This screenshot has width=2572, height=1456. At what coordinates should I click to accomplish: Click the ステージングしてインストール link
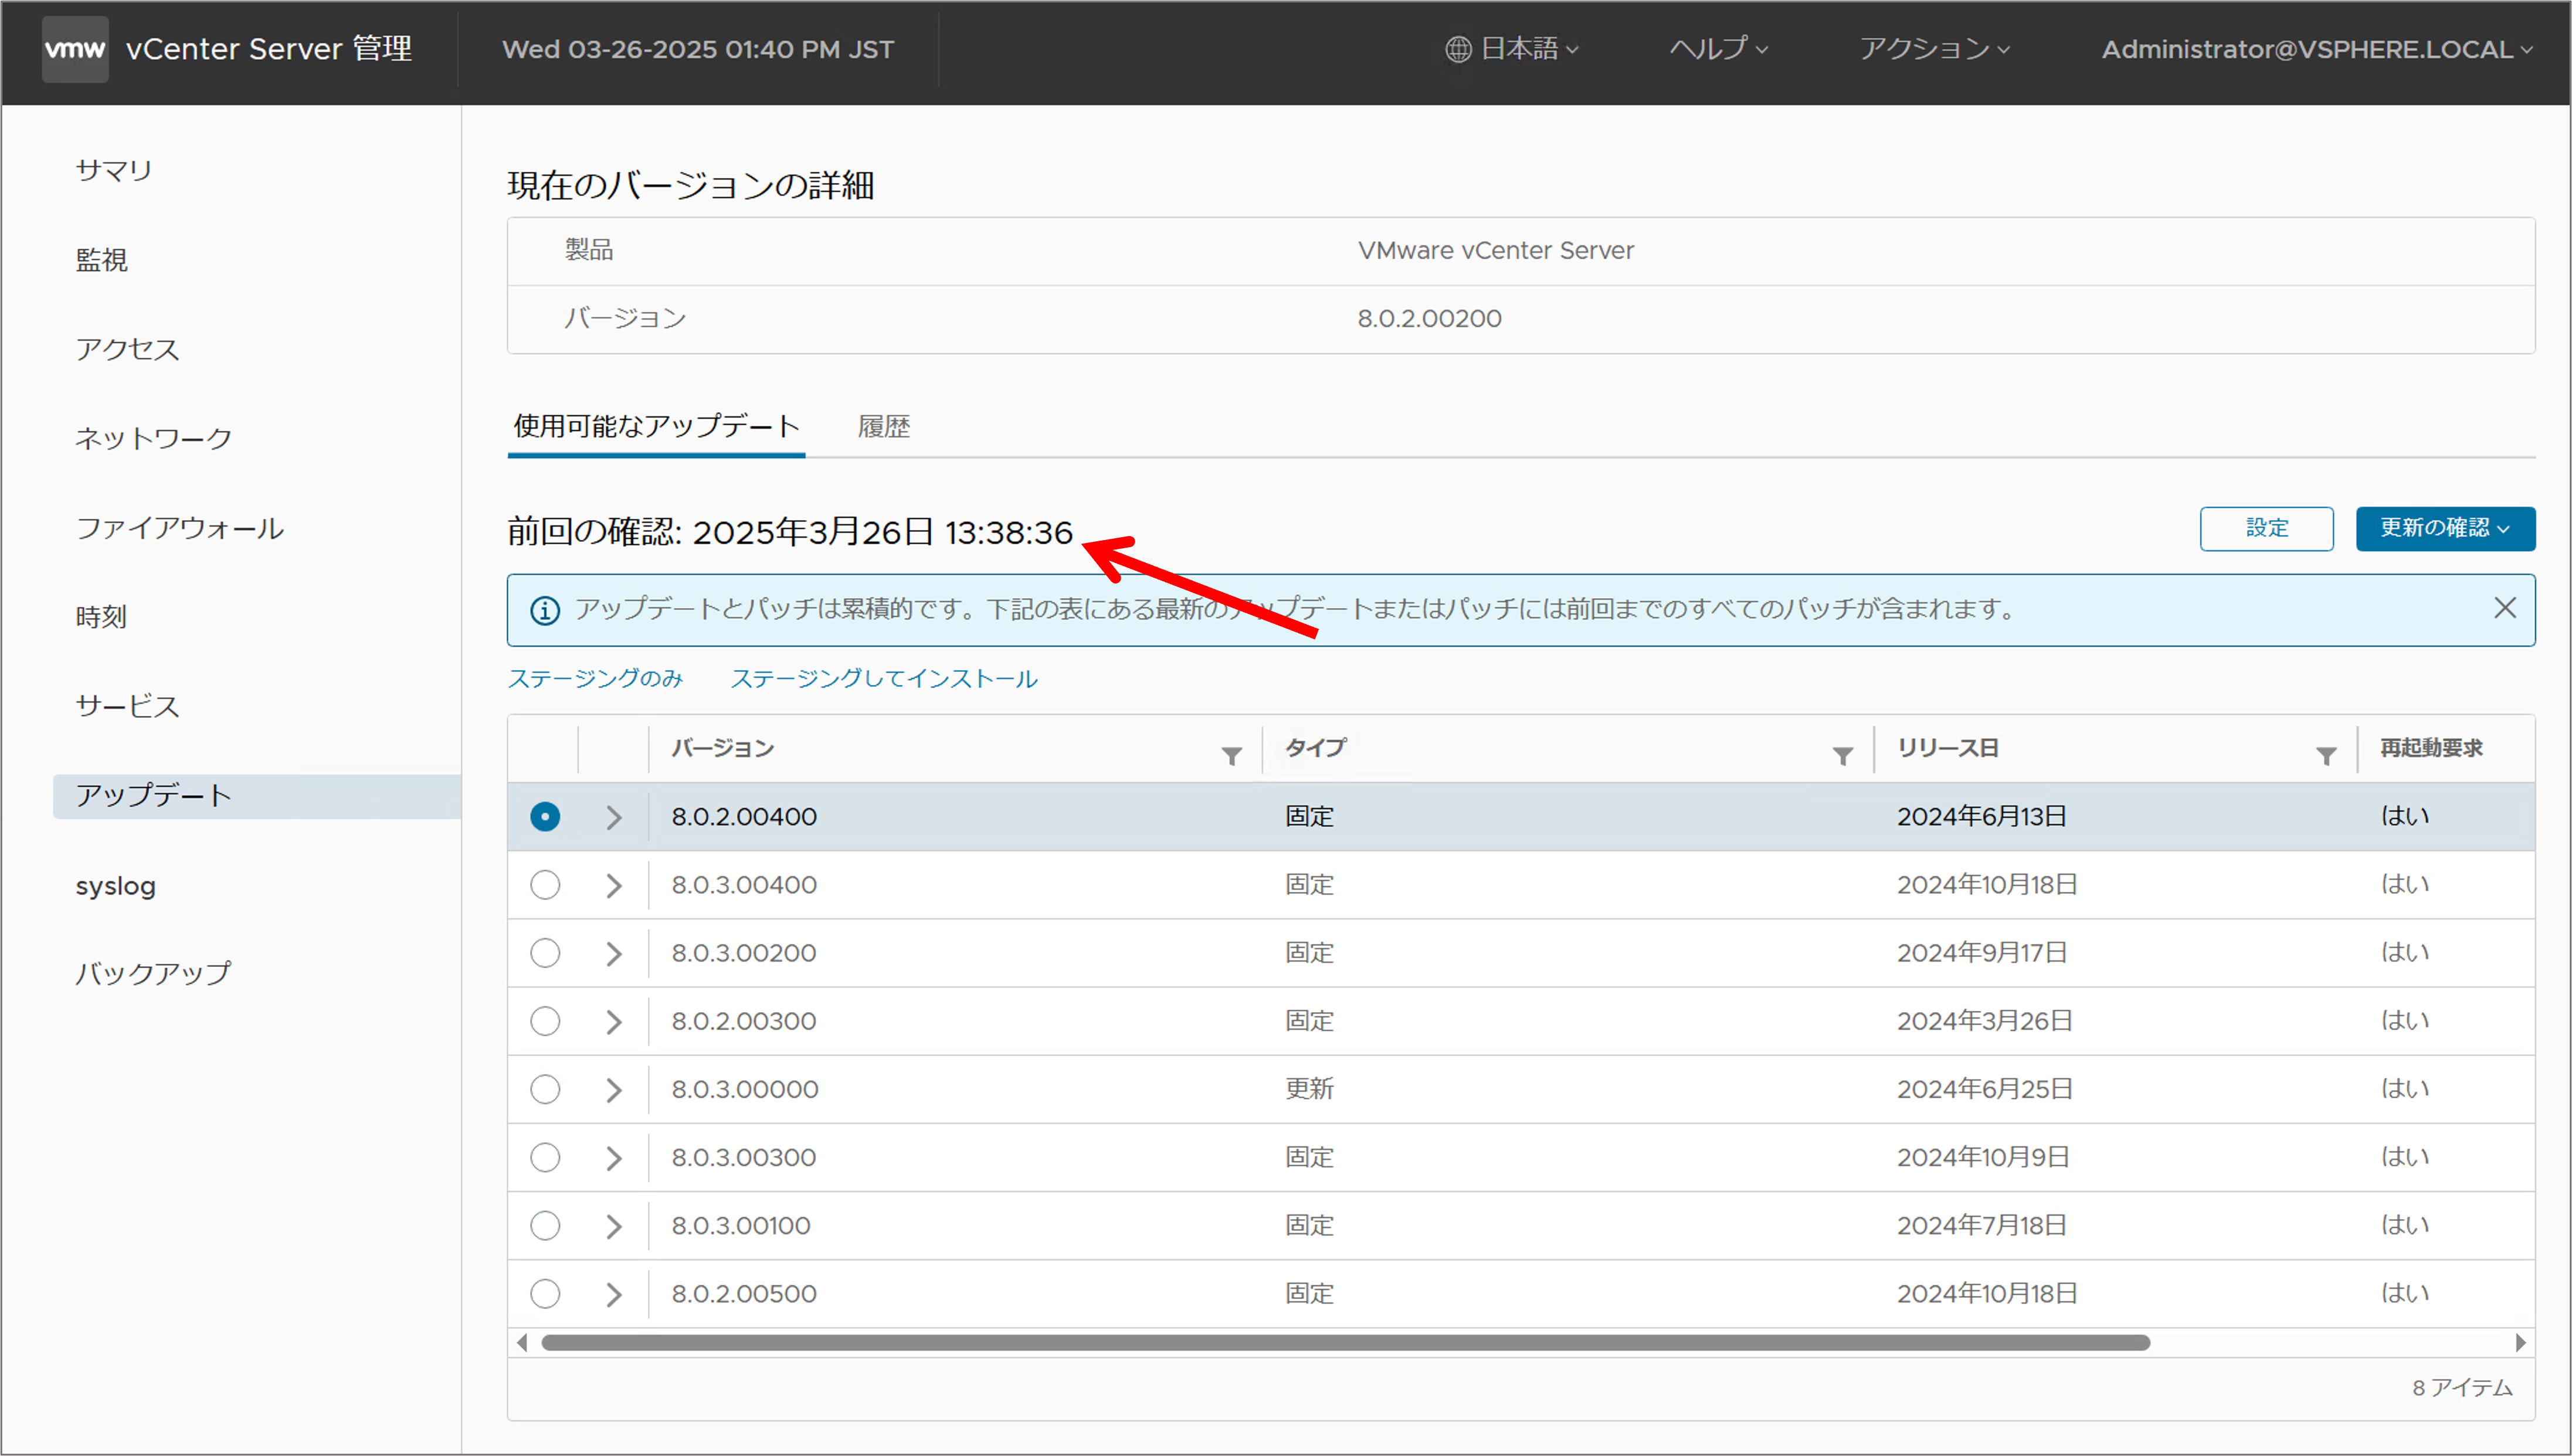pos(884,678)
